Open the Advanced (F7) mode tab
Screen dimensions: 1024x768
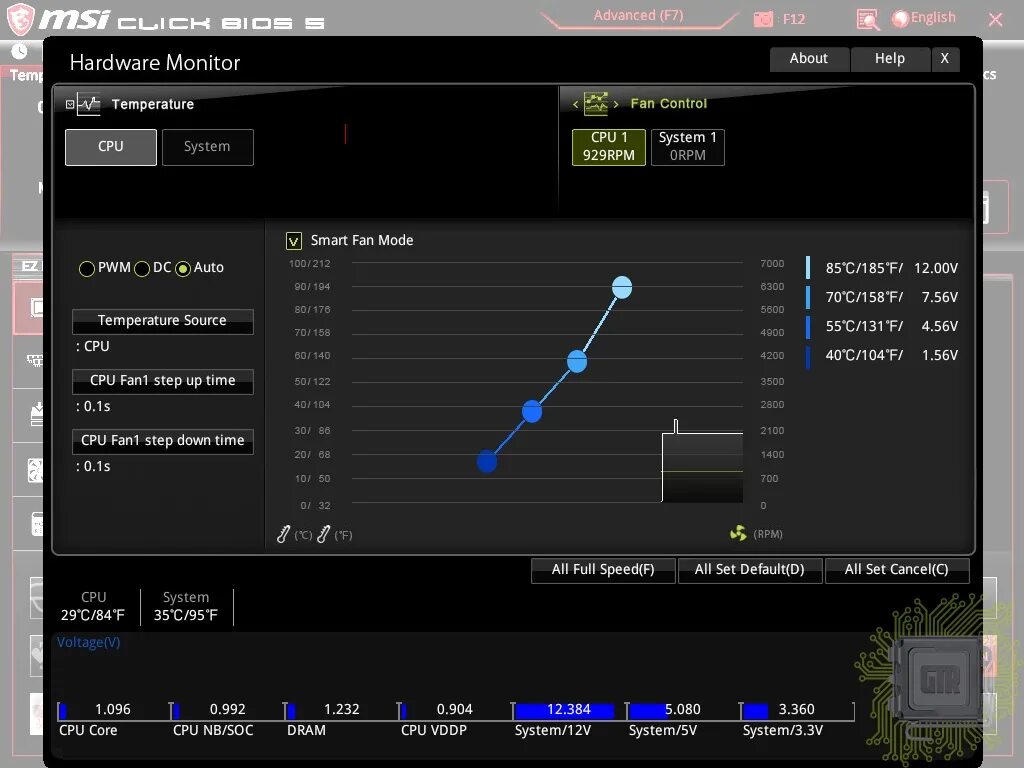pyautogui.click(x=638, y=16)
